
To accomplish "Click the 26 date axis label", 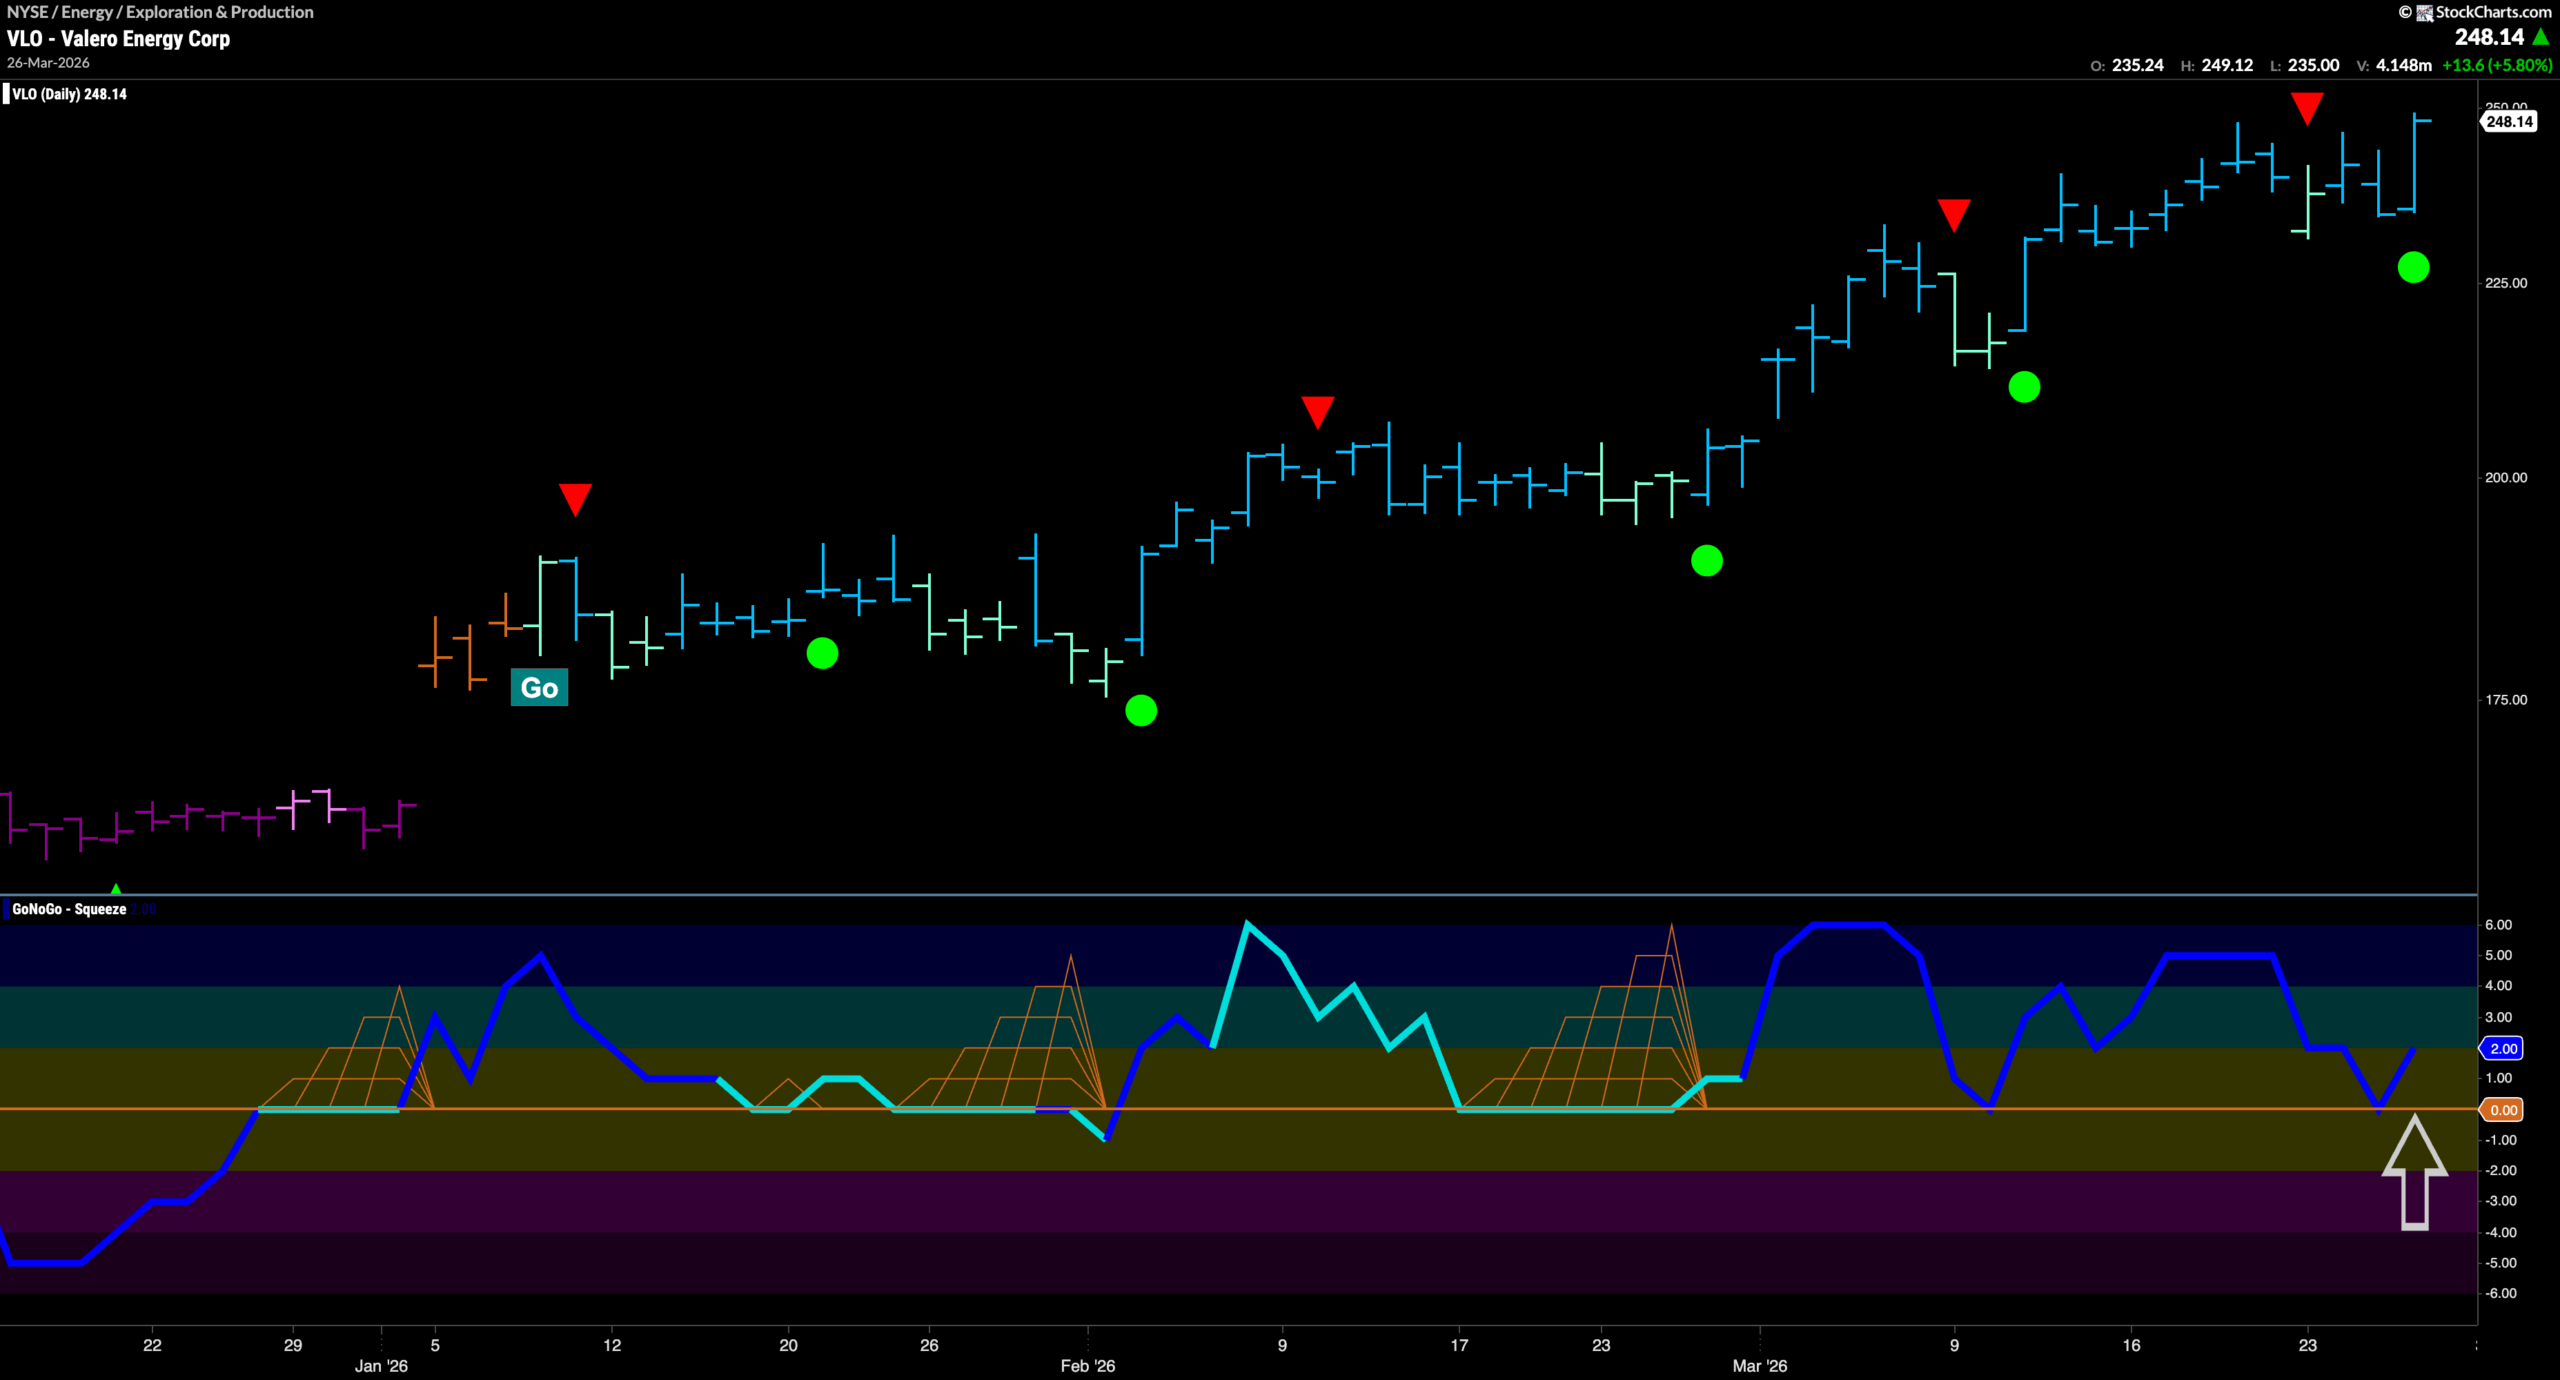I will (x=929, y=1345).
